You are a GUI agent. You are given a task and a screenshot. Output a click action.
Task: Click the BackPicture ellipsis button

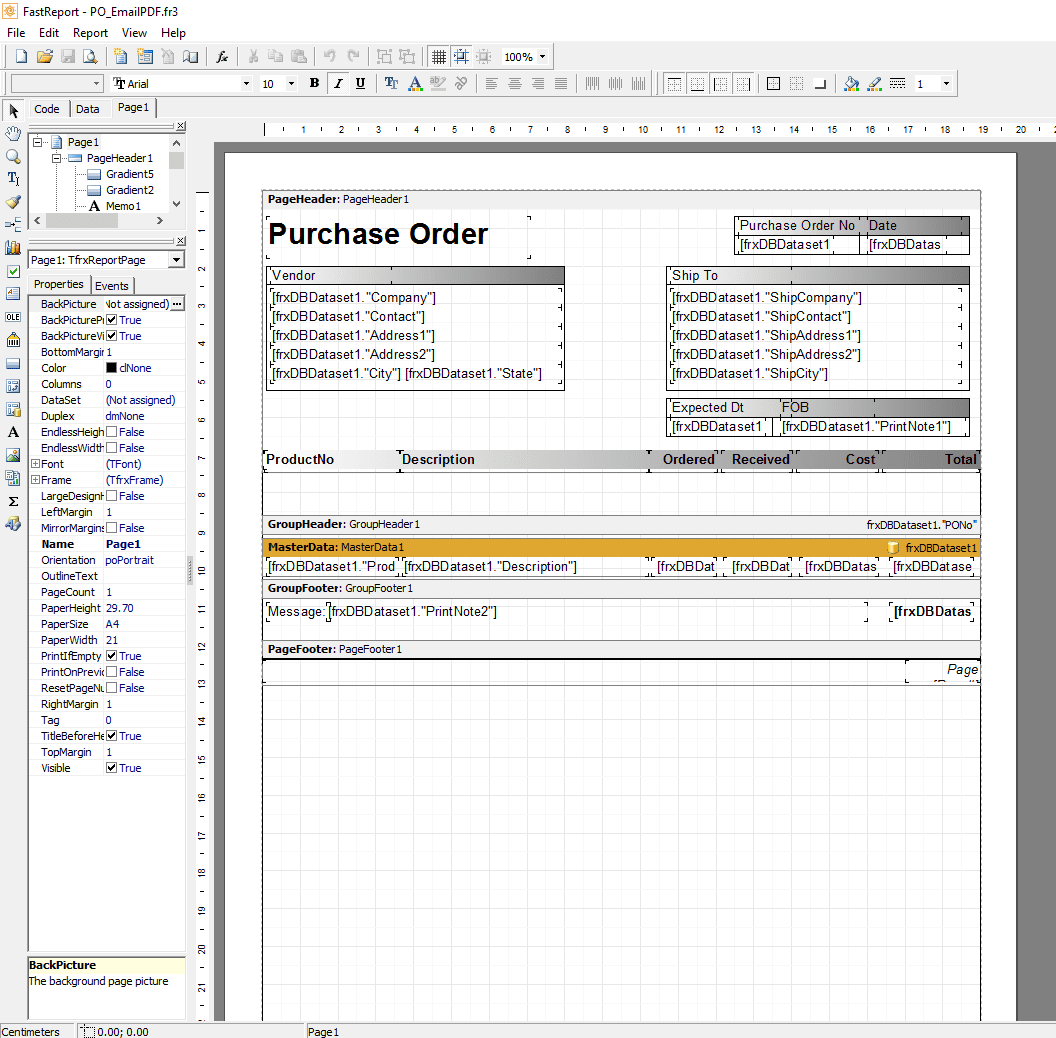click(177, 304)
